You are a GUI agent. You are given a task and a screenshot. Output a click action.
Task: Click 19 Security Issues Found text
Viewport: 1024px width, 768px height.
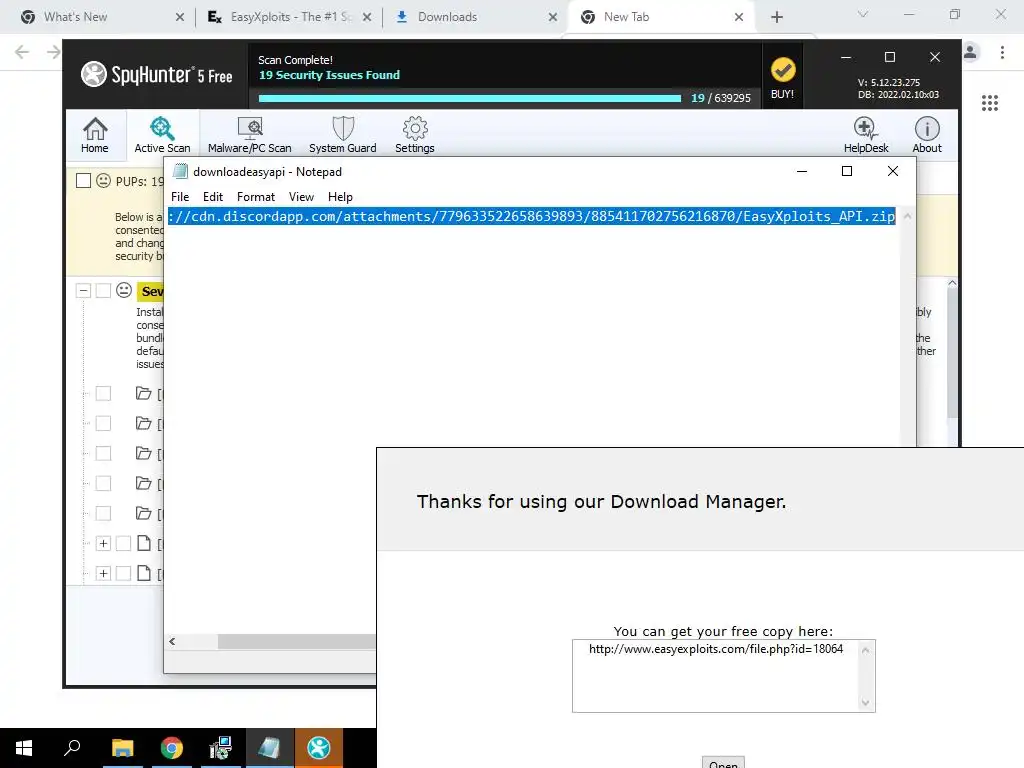point(329,75)
